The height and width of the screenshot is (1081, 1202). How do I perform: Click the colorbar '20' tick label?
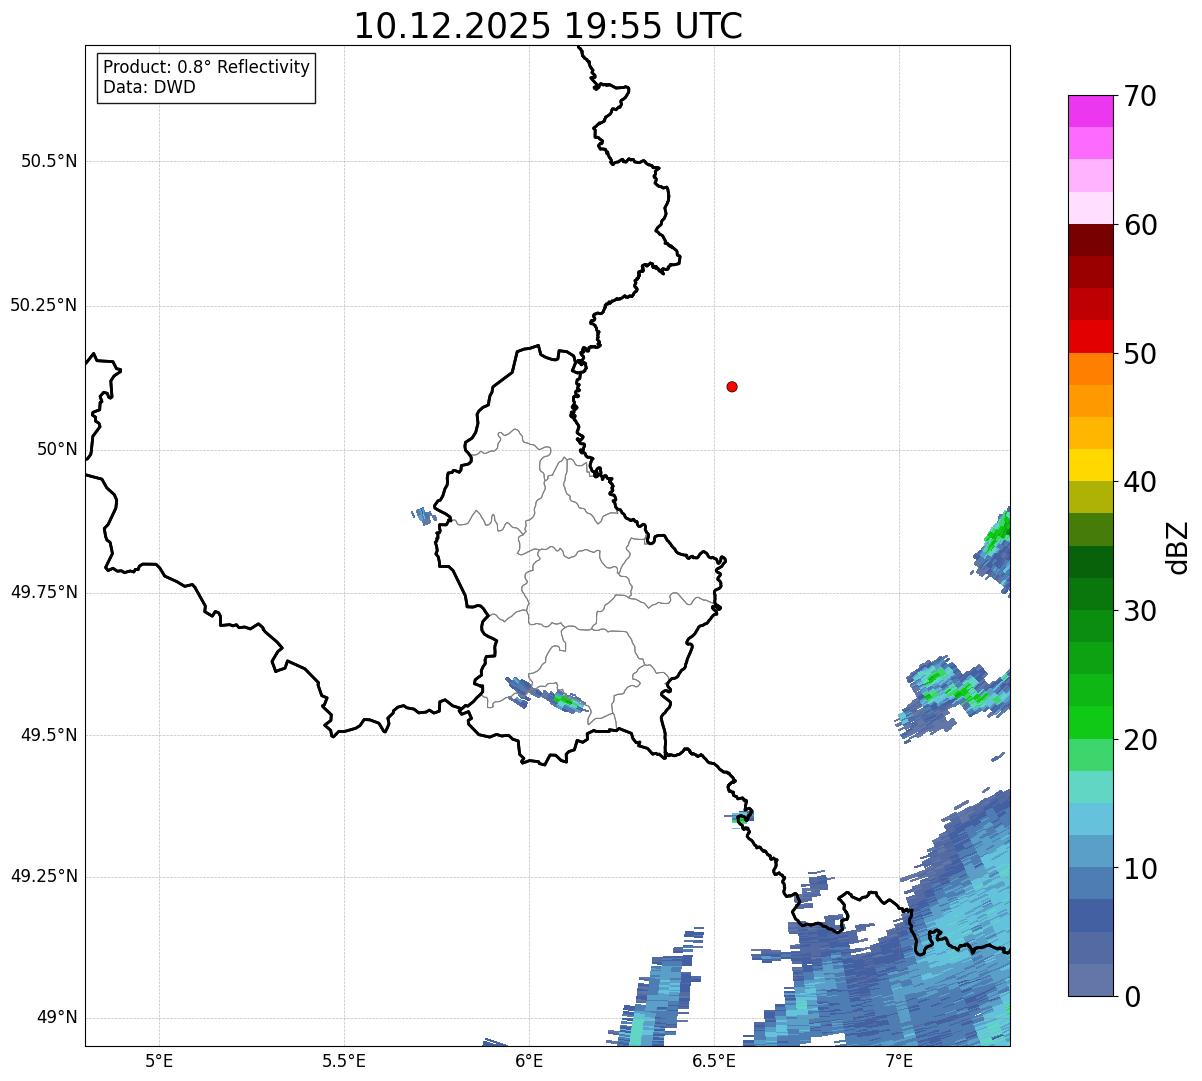1140,741
